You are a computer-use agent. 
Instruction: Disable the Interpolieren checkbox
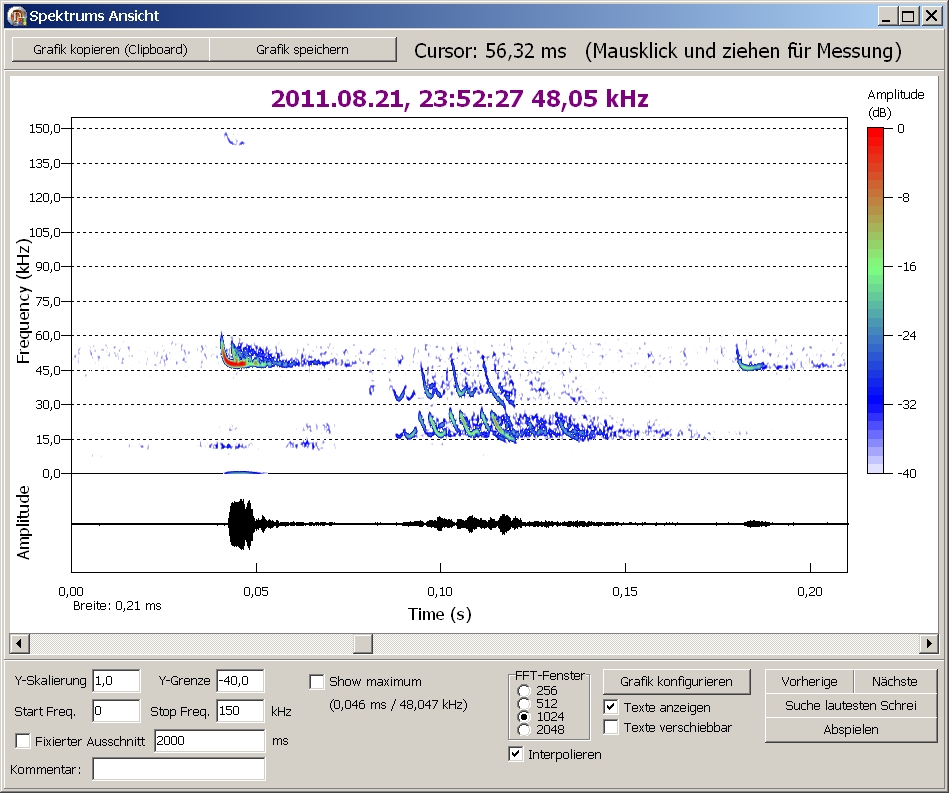click(x=516, y=754)
